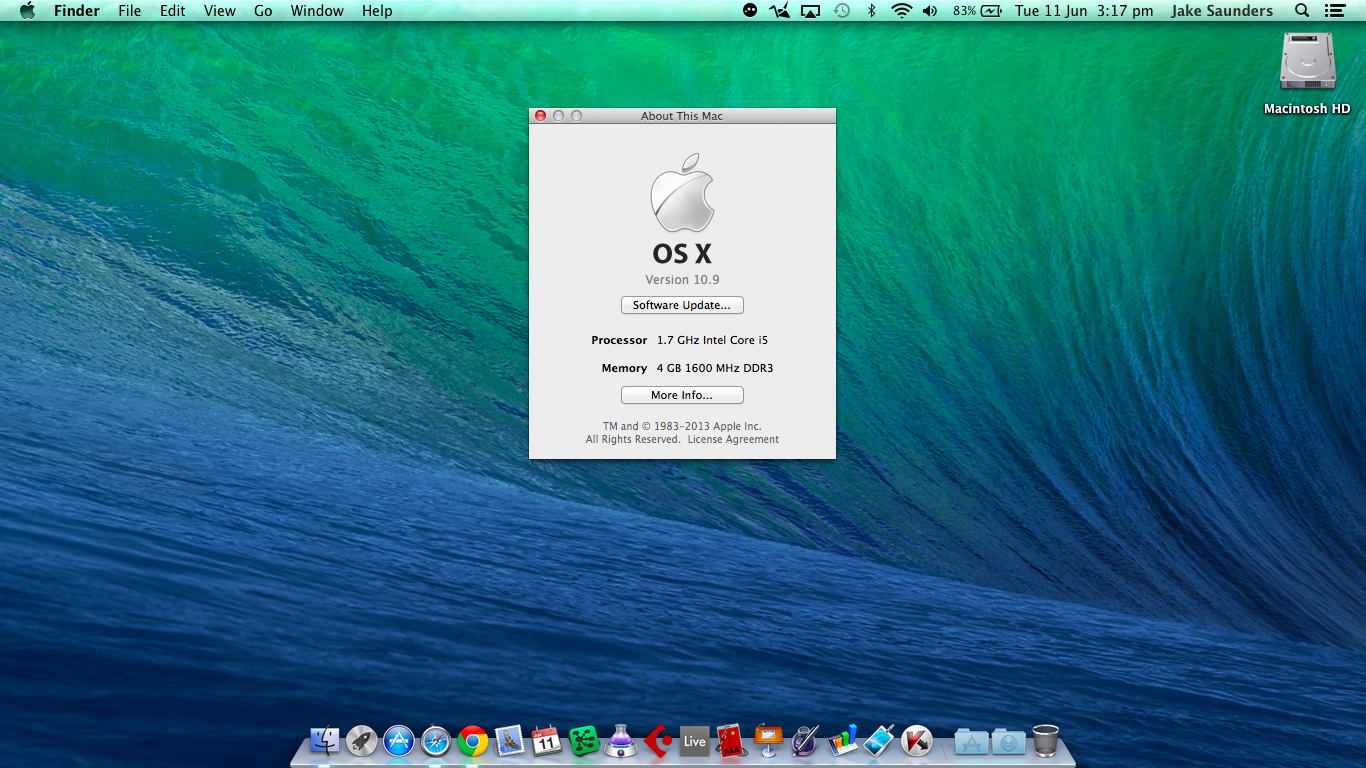Open the purple flask app in Dock
The image size is (1366, 768).
621,741
